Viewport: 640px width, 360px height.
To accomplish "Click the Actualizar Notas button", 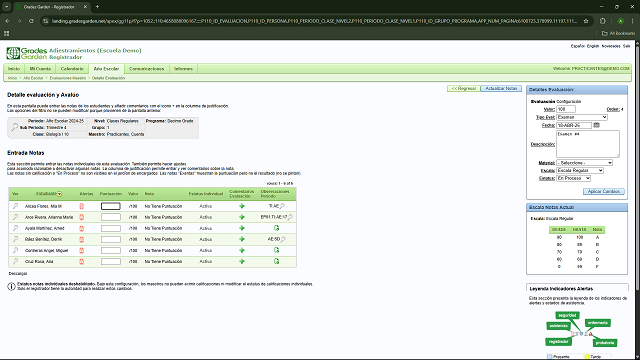I will [x=501, y=89].
